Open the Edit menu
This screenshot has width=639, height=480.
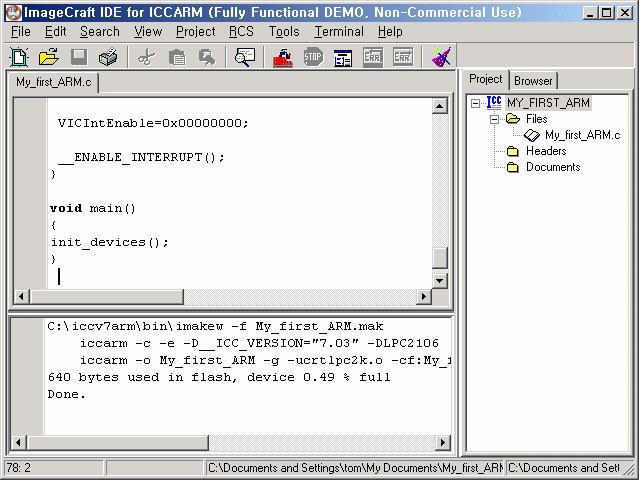[x=55, y=31]
